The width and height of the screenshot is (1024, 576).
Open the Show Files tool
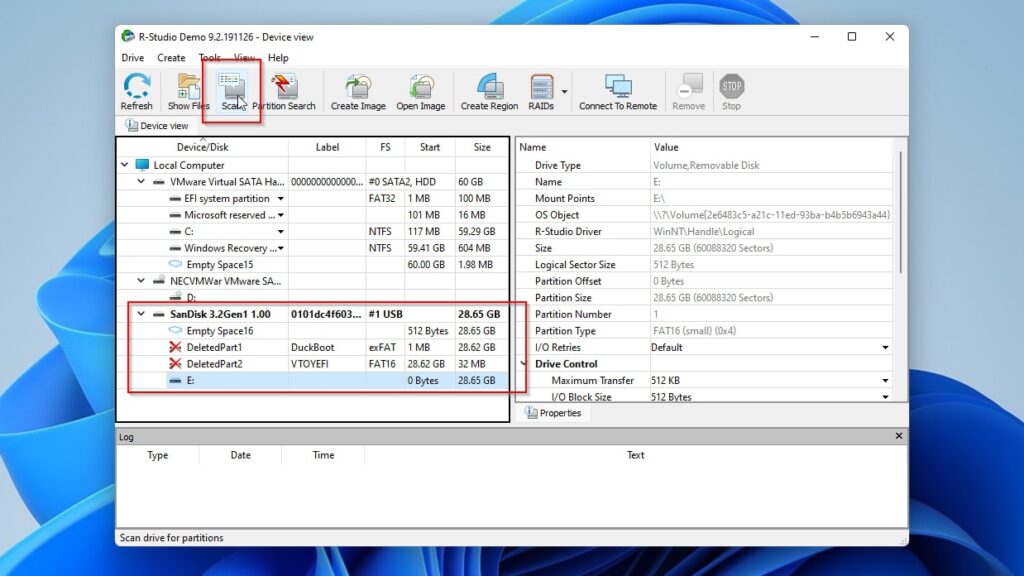click(x=189, y=91)
